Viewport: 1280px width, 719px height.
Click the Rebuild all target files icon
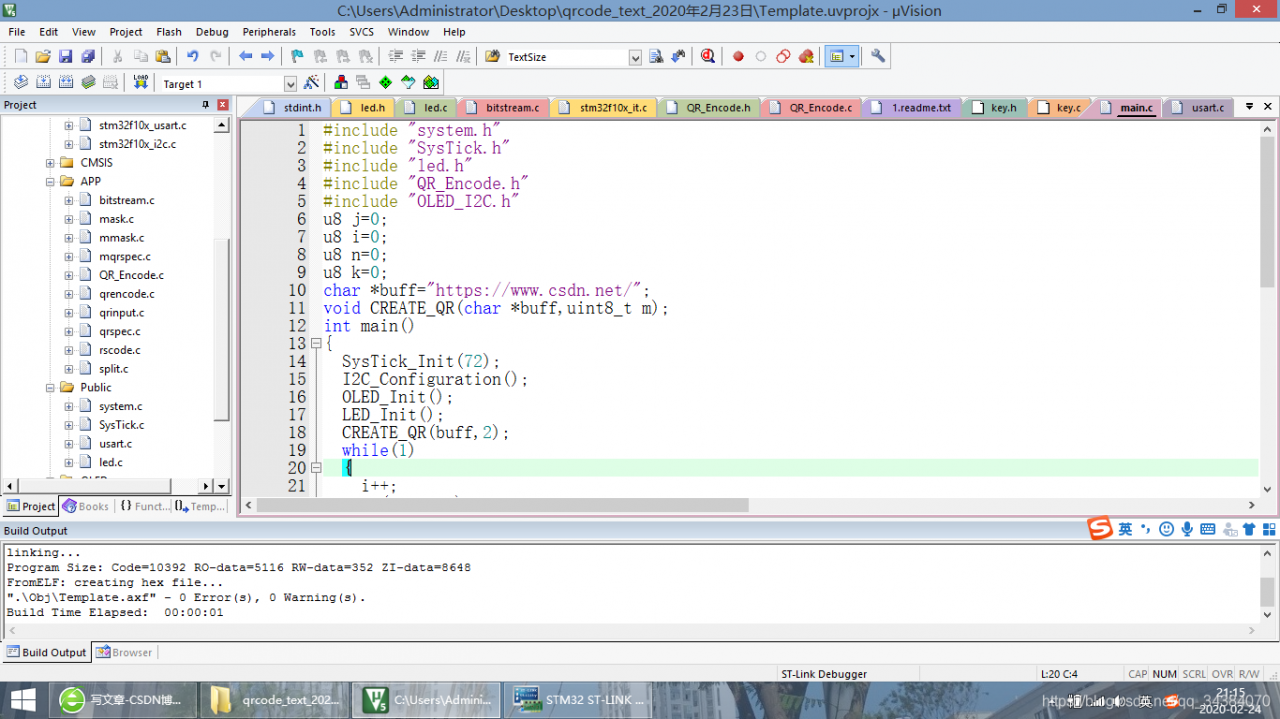[66, 83]
